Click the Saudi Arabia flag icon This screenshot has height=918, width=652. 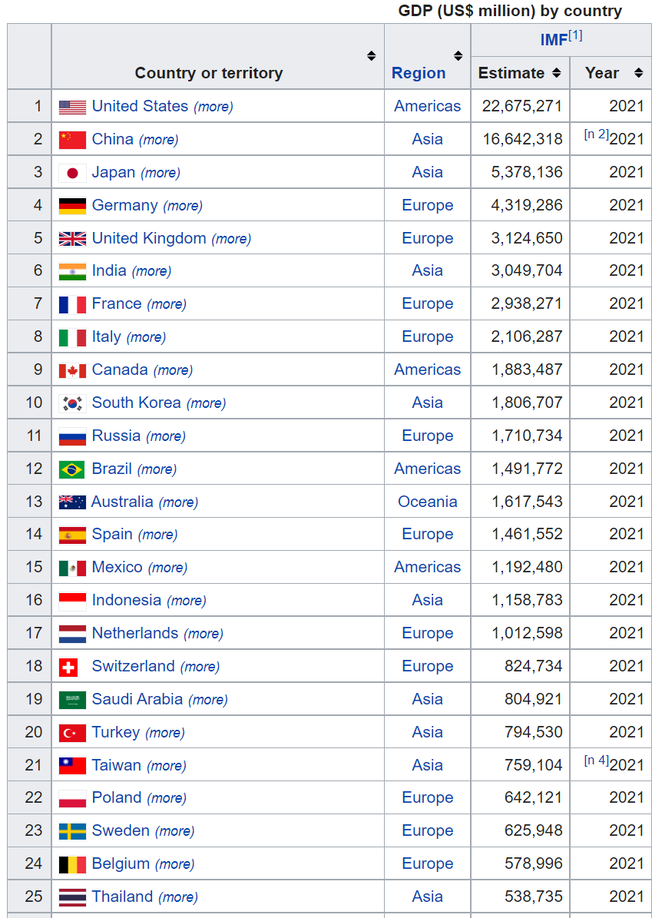coord(73,700)
